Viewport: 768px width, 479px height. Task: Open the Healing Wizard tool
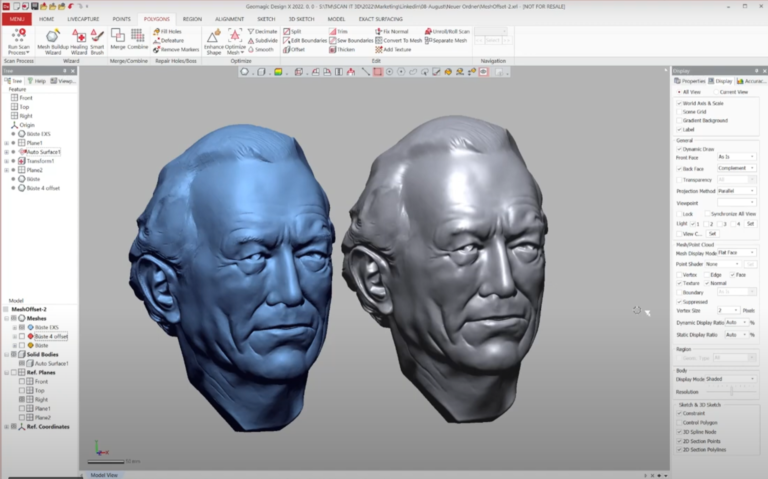[78, 41]
